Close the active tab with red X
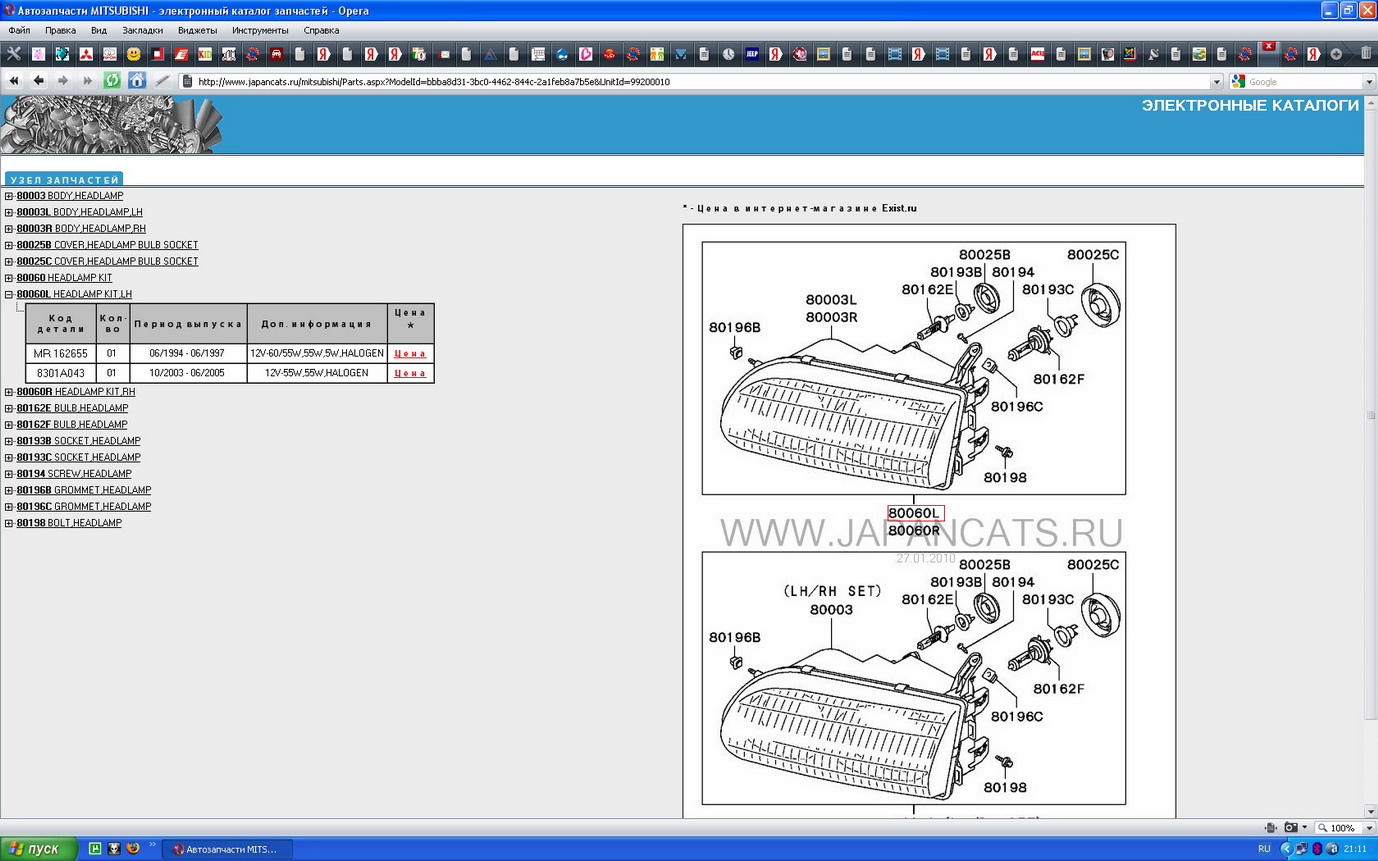The height and width of the screenshot is (861, 1378). pos(1269,46)
